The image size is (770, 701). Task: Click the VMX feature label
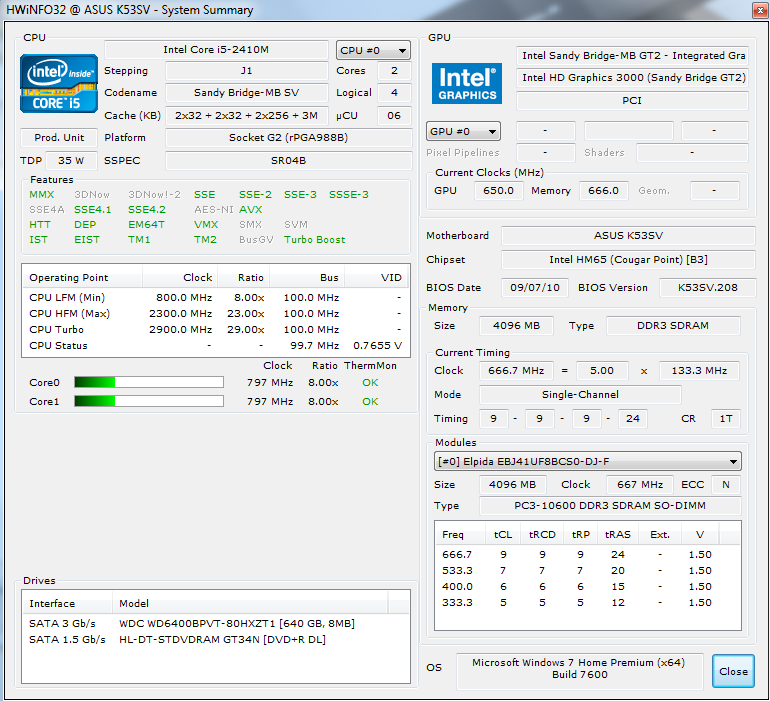click(x=206, y=224)
